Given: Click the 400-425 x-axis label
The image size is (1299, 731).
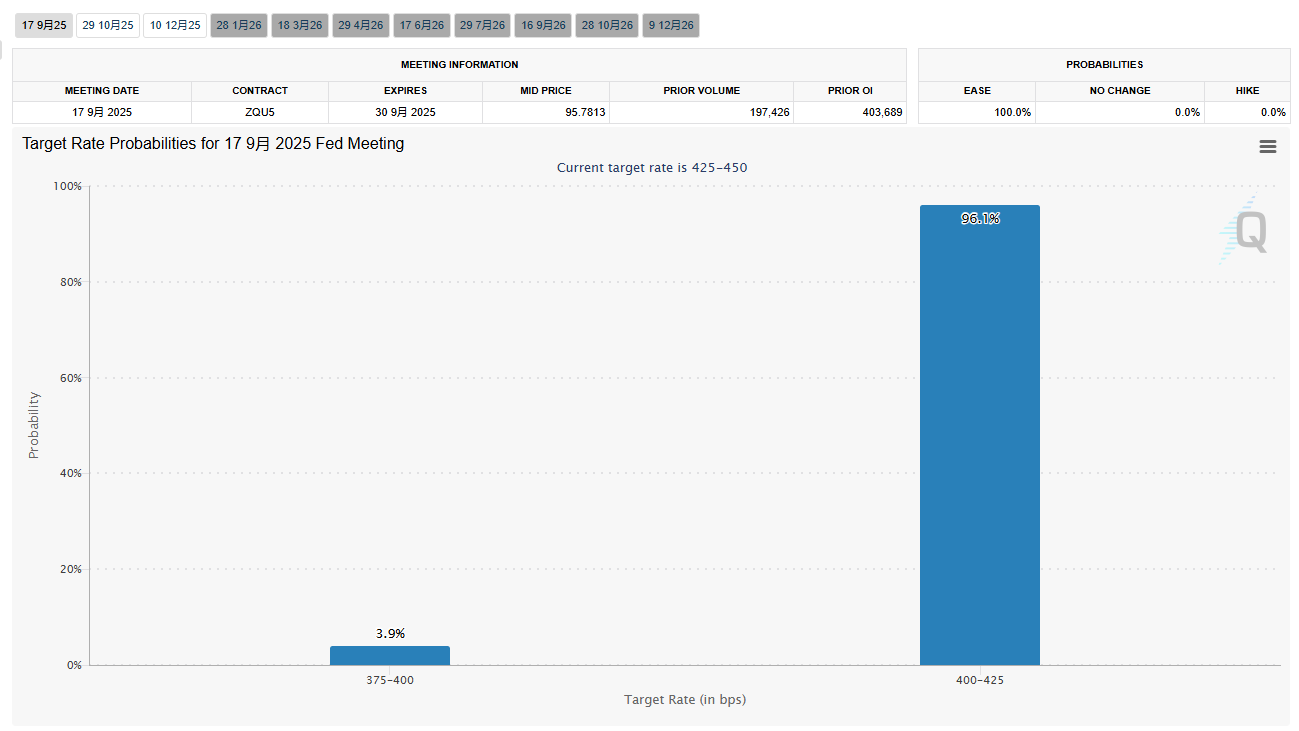Looking at the screenshot, I should click(x=979, y=680).
